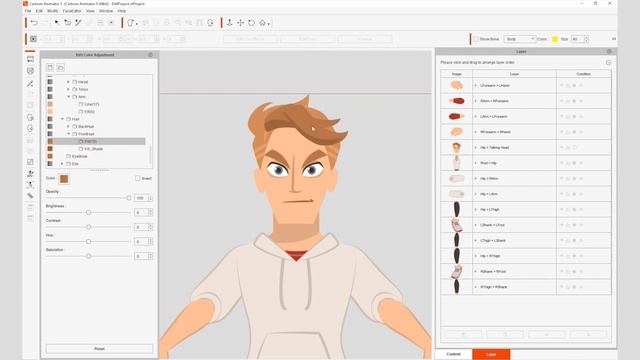Click the yellow bone Color swatch

(x=555, y=39)
